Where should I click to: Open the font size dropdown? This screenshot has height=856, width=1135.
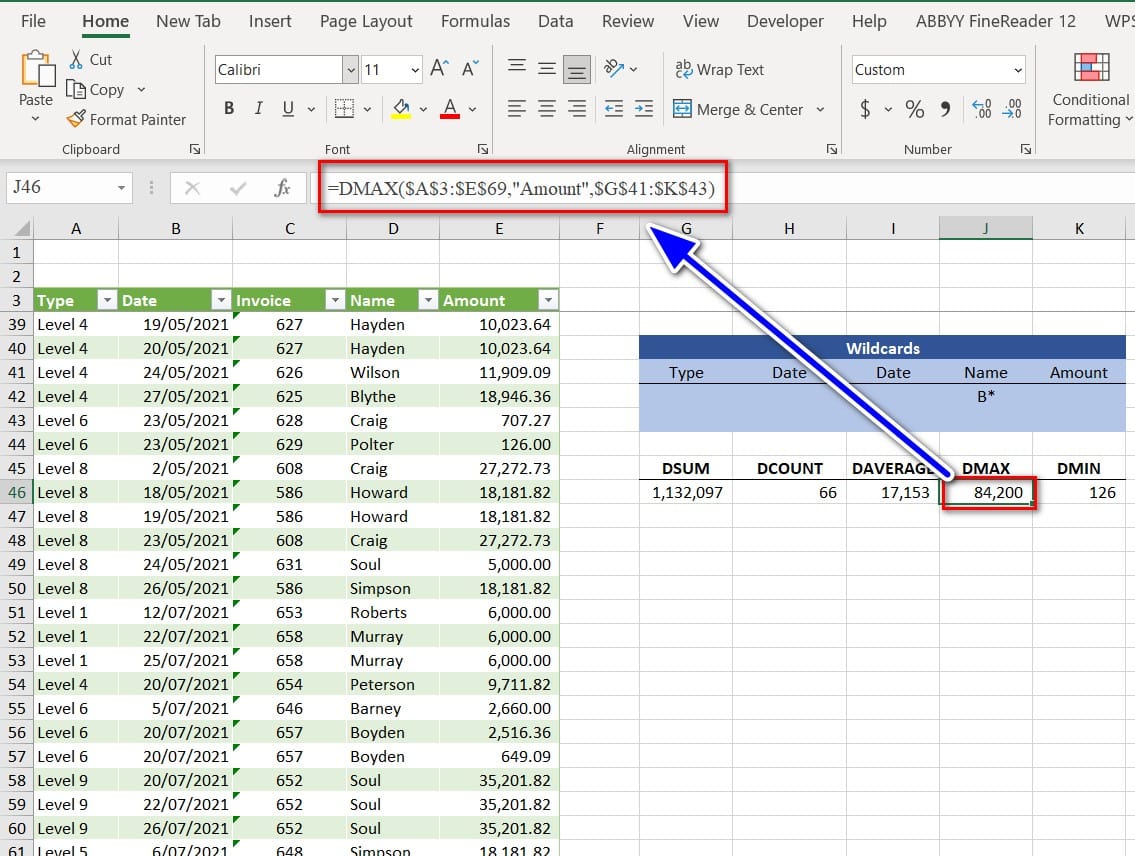point(414,70)
